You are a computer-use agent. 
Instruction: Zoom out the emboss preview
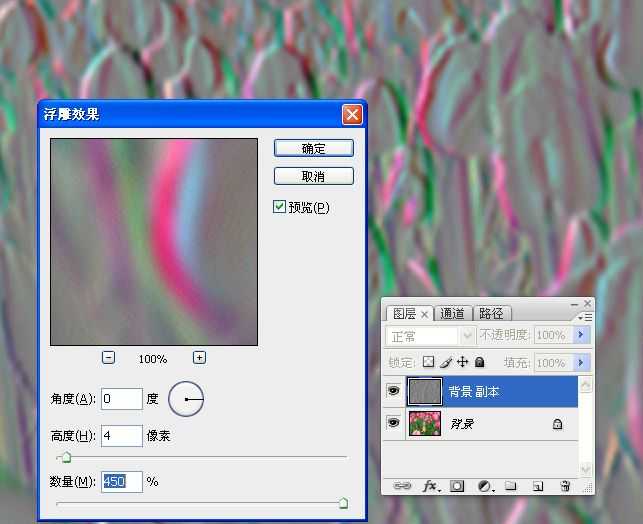[108, 358]
